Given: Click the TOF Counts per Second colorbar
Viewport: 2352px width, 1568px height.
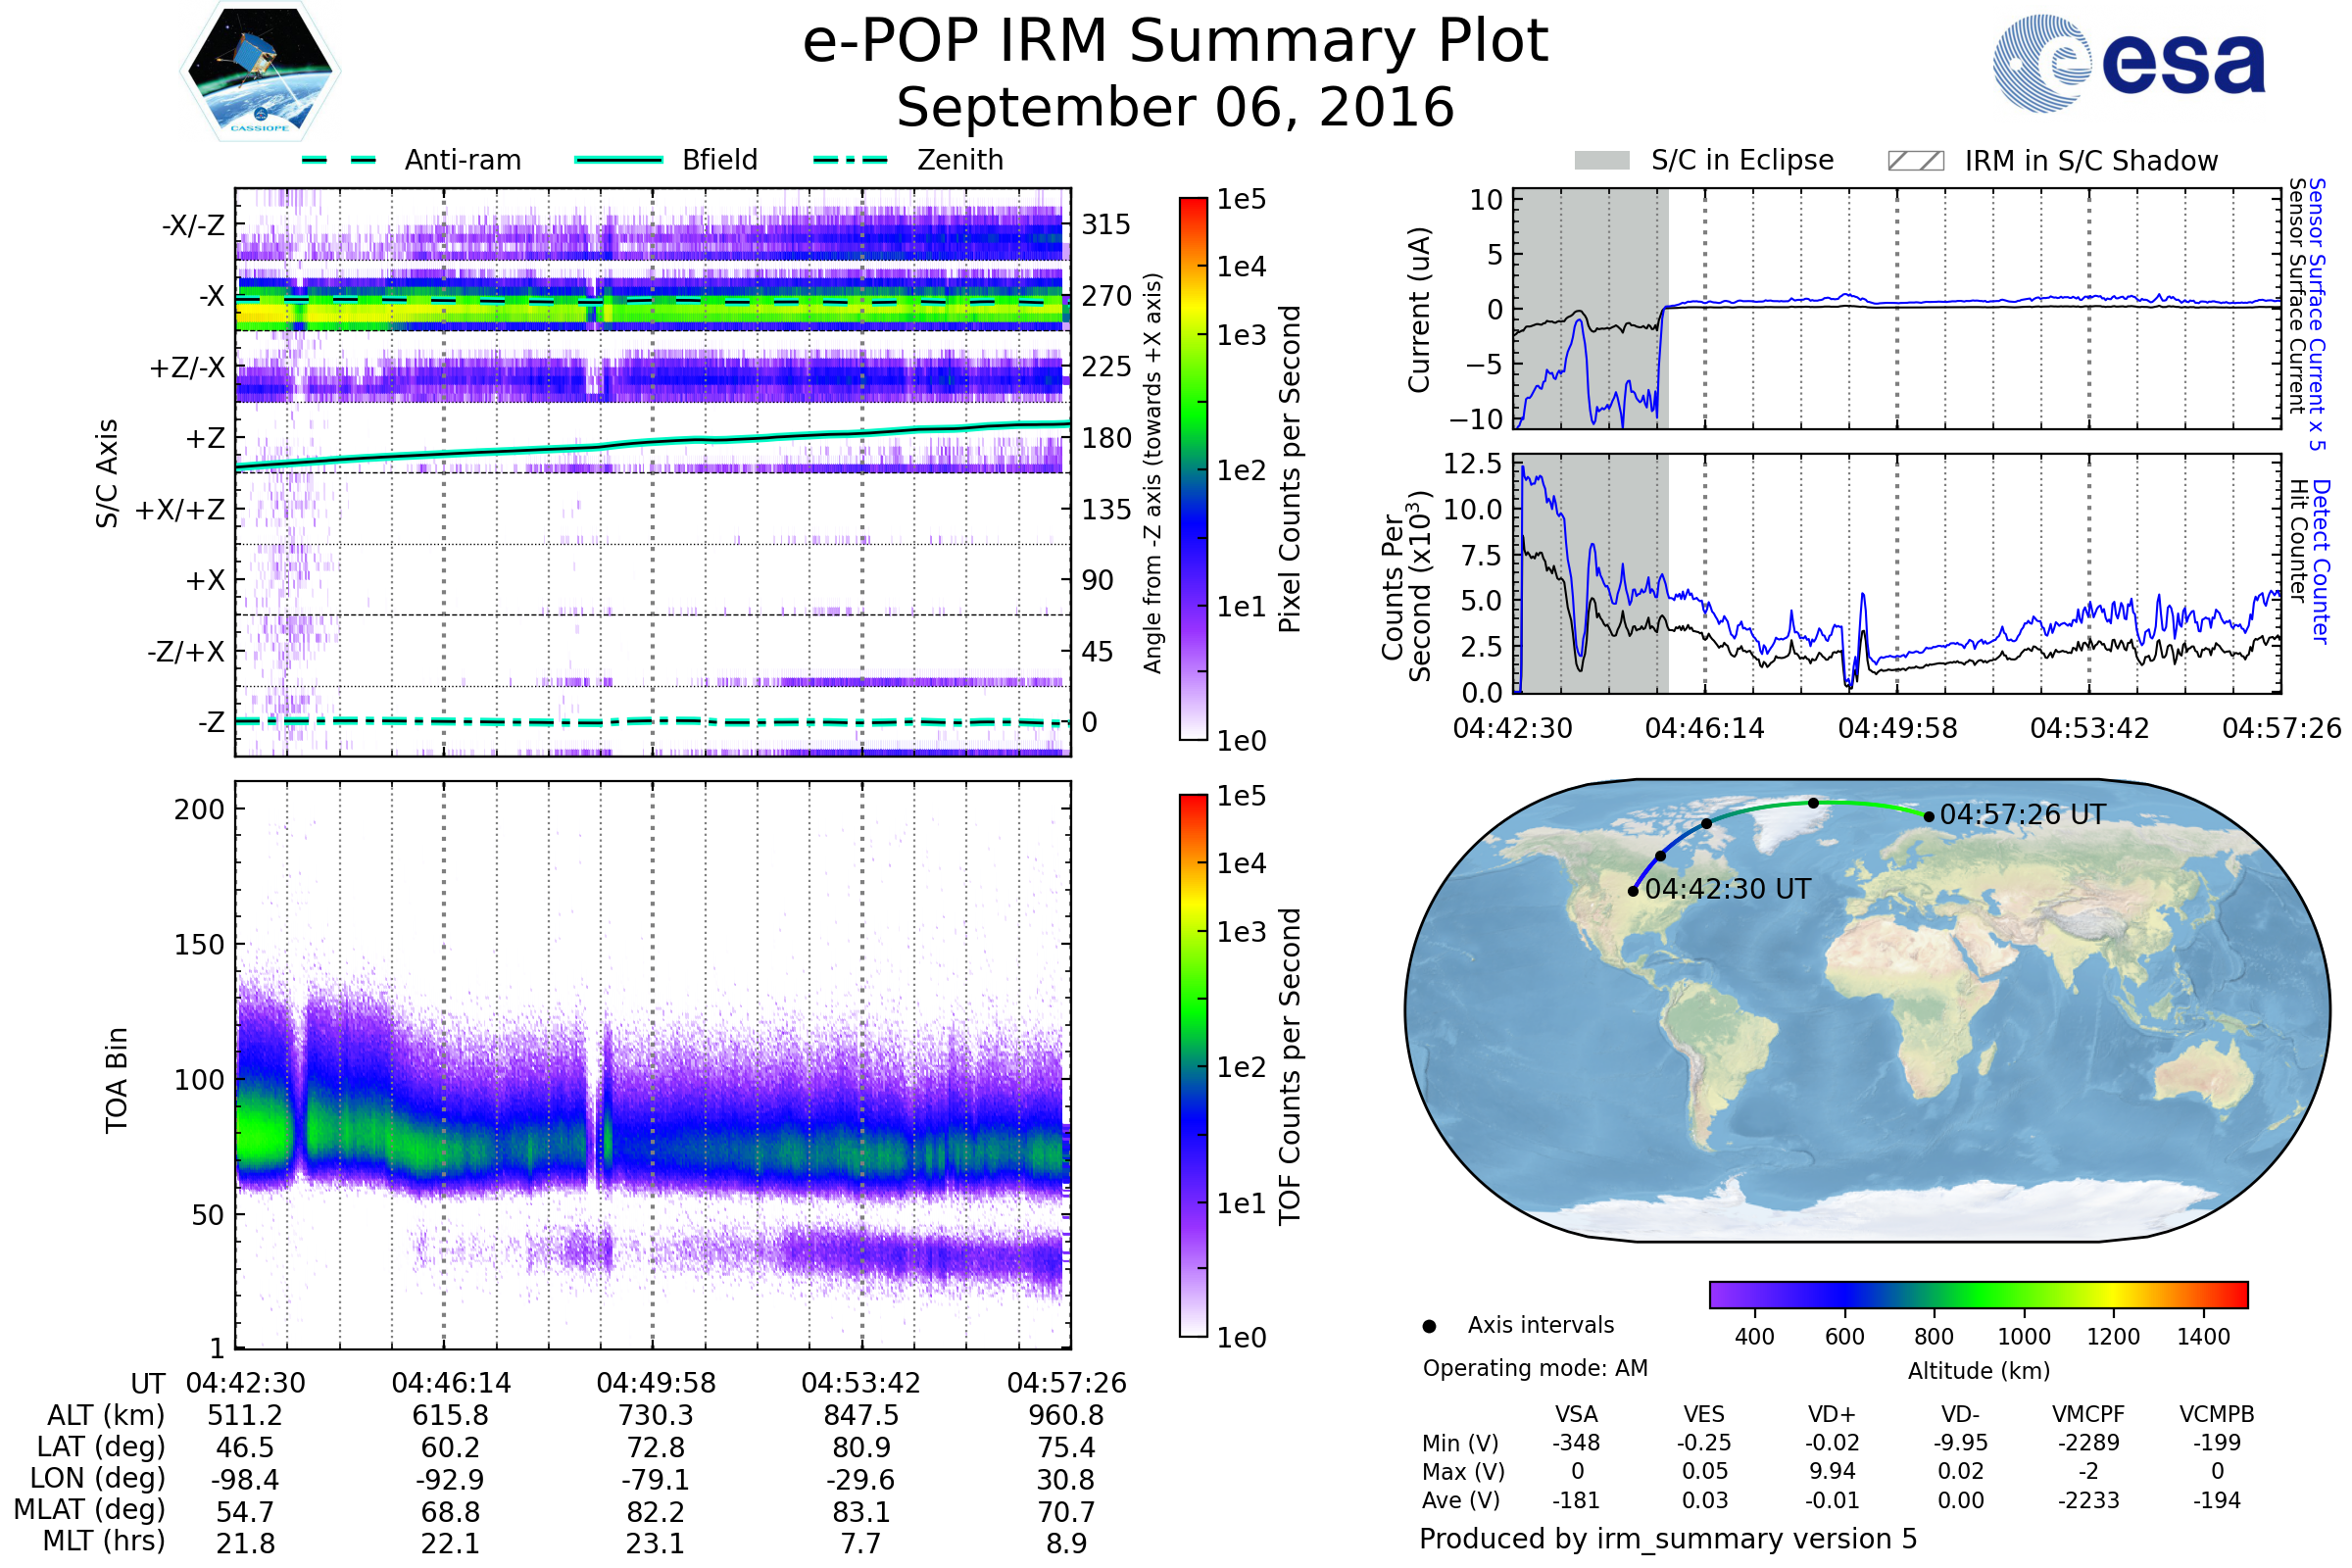Looking at the screenshot, I should pyautogui.click(x=1193, y=1065).
